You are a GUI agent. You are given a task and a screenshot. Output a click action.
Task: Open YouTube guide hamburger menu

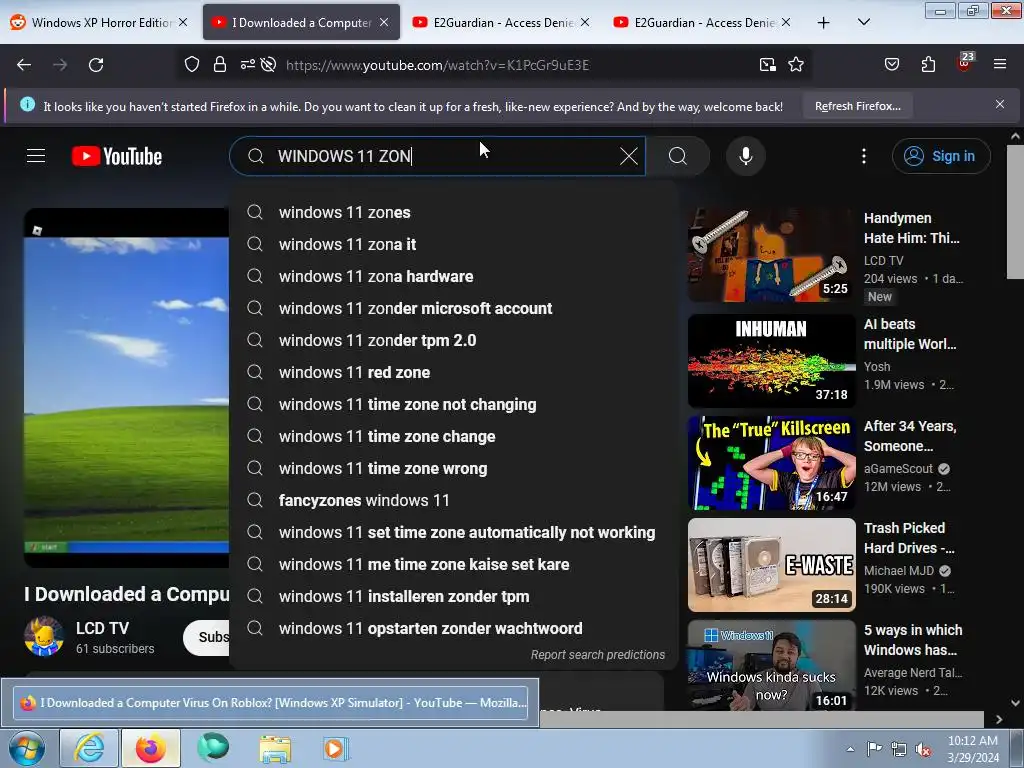point(36,156)
